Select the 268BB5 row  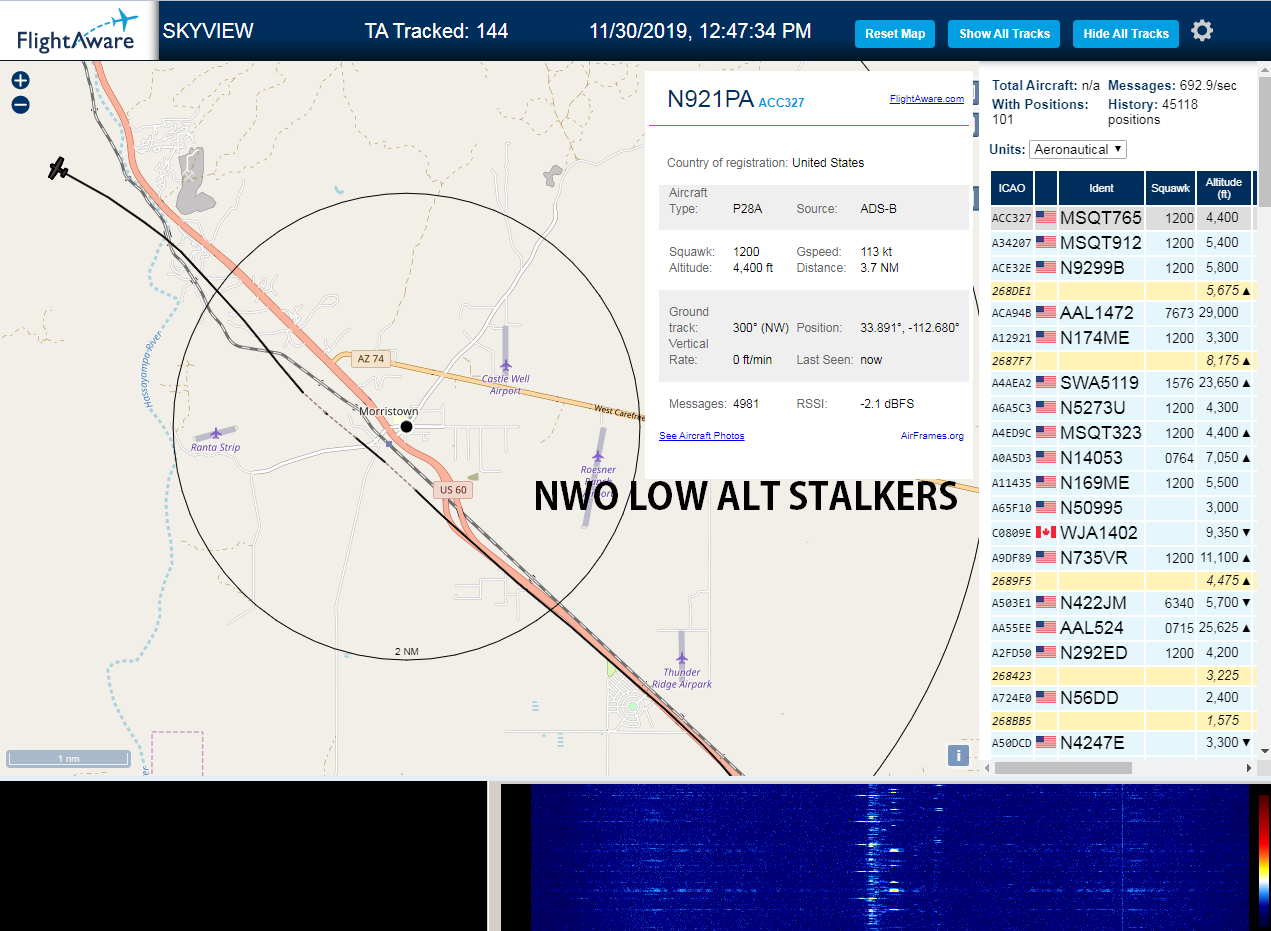(1123, 720)
